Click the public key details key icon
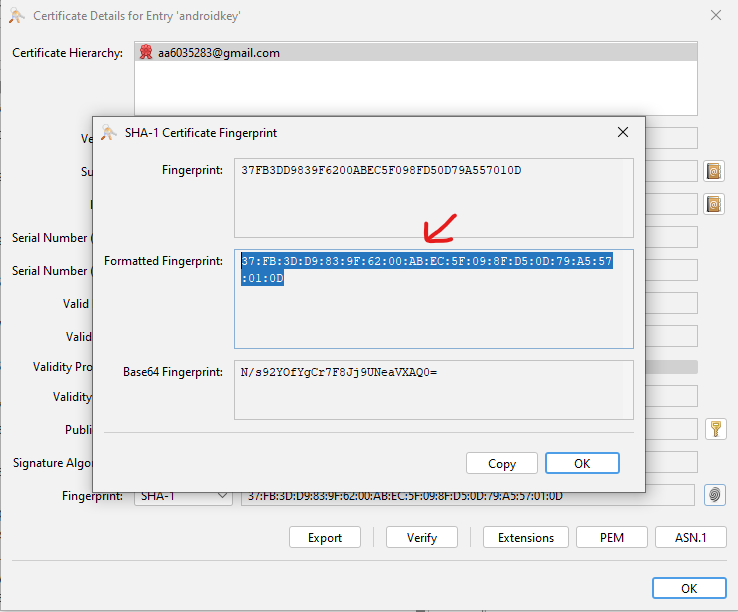Screen dimensions: 738x612 (715, 429)
